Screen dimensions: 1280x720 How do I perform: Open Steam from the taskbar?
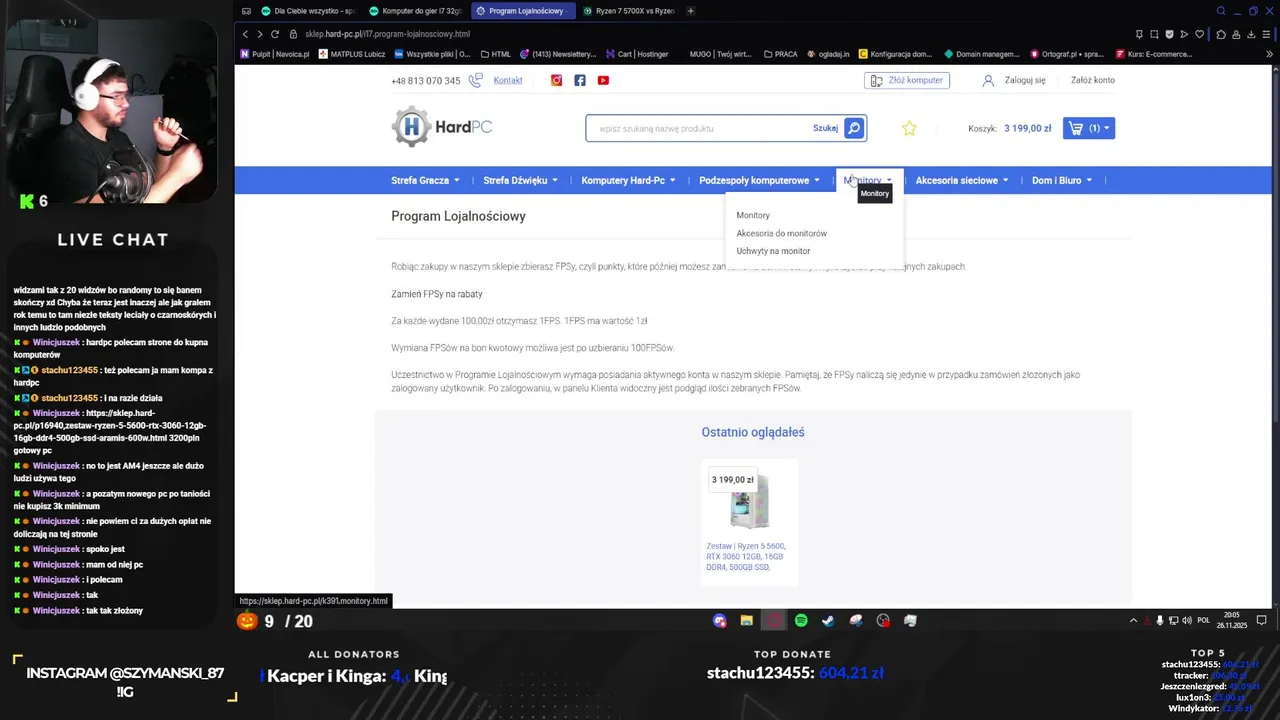[828, 621]
